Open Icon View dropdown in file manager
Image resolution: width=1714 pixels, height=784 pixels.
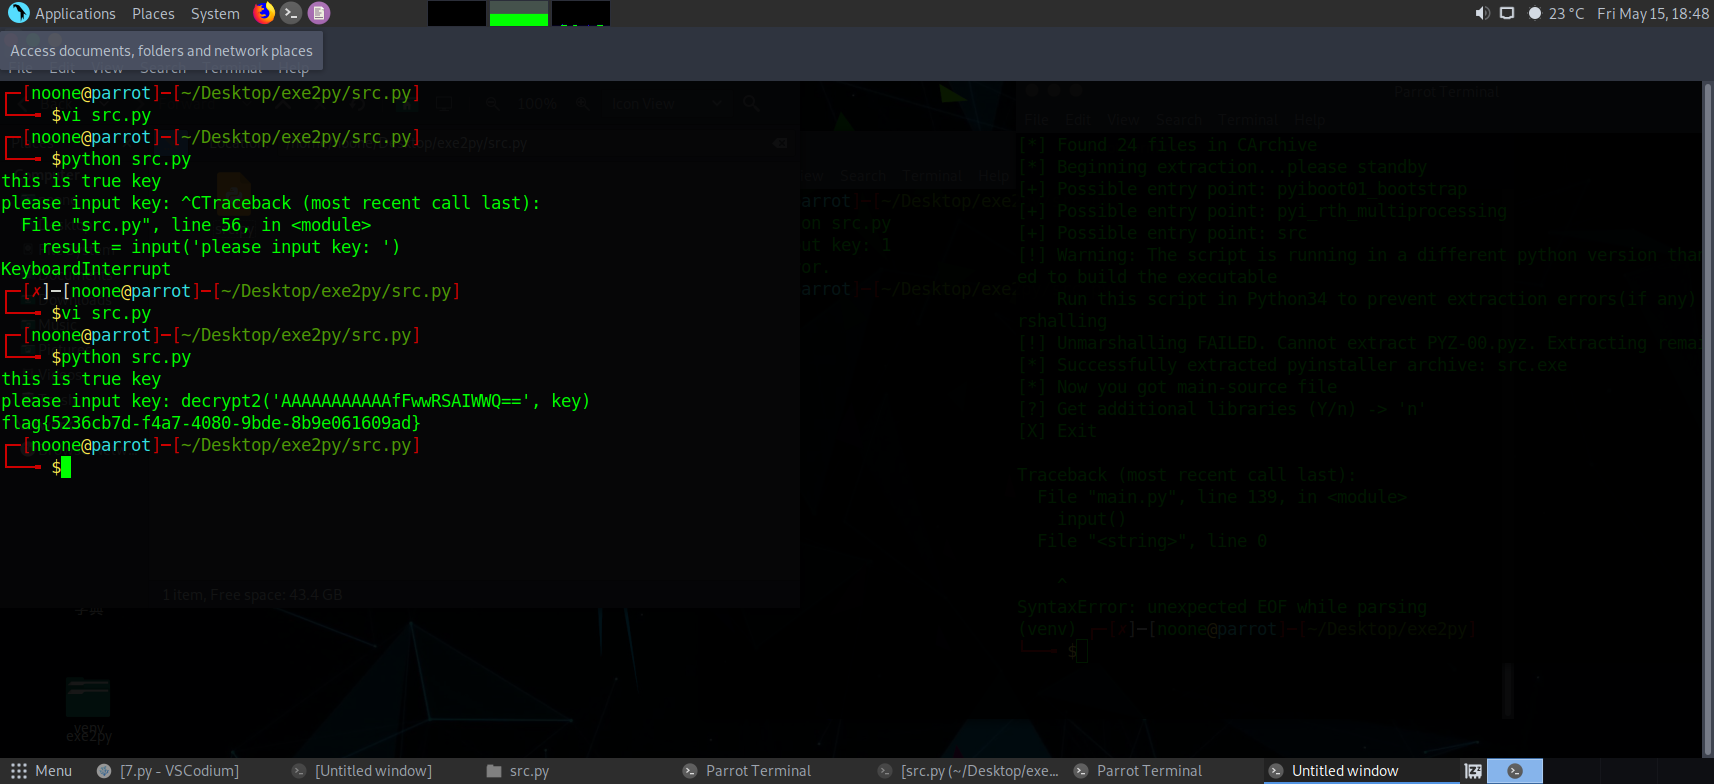[x=667, y=104]
